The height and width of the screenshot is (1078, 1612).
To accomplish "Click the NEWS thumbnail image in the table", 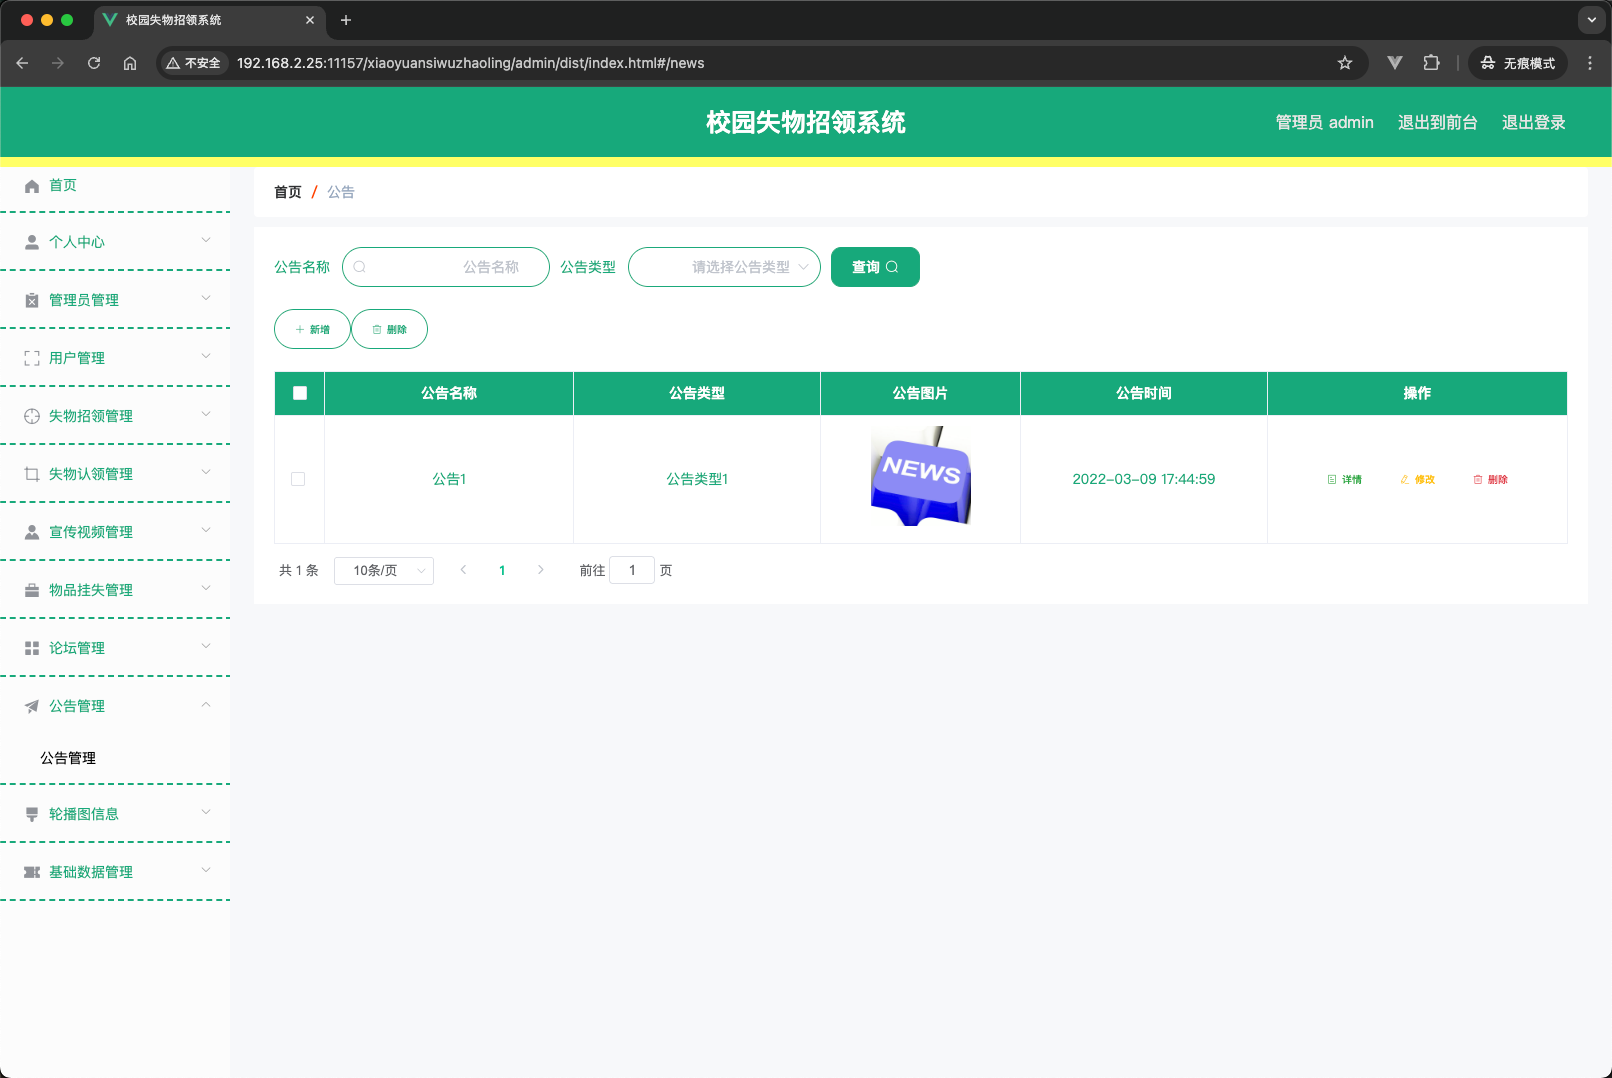I will tap(921, 477).
